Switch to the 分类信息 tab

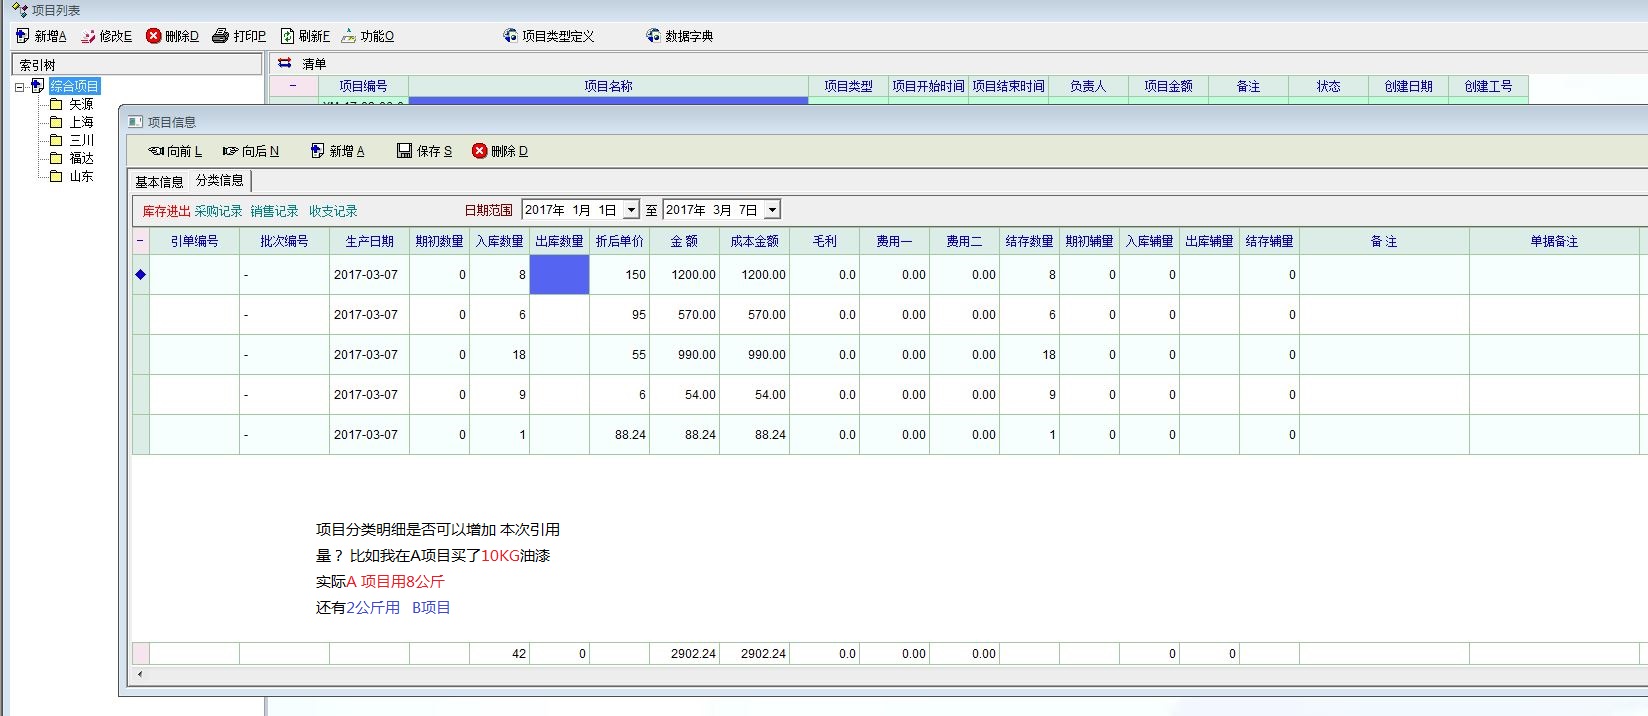[219, 180]
